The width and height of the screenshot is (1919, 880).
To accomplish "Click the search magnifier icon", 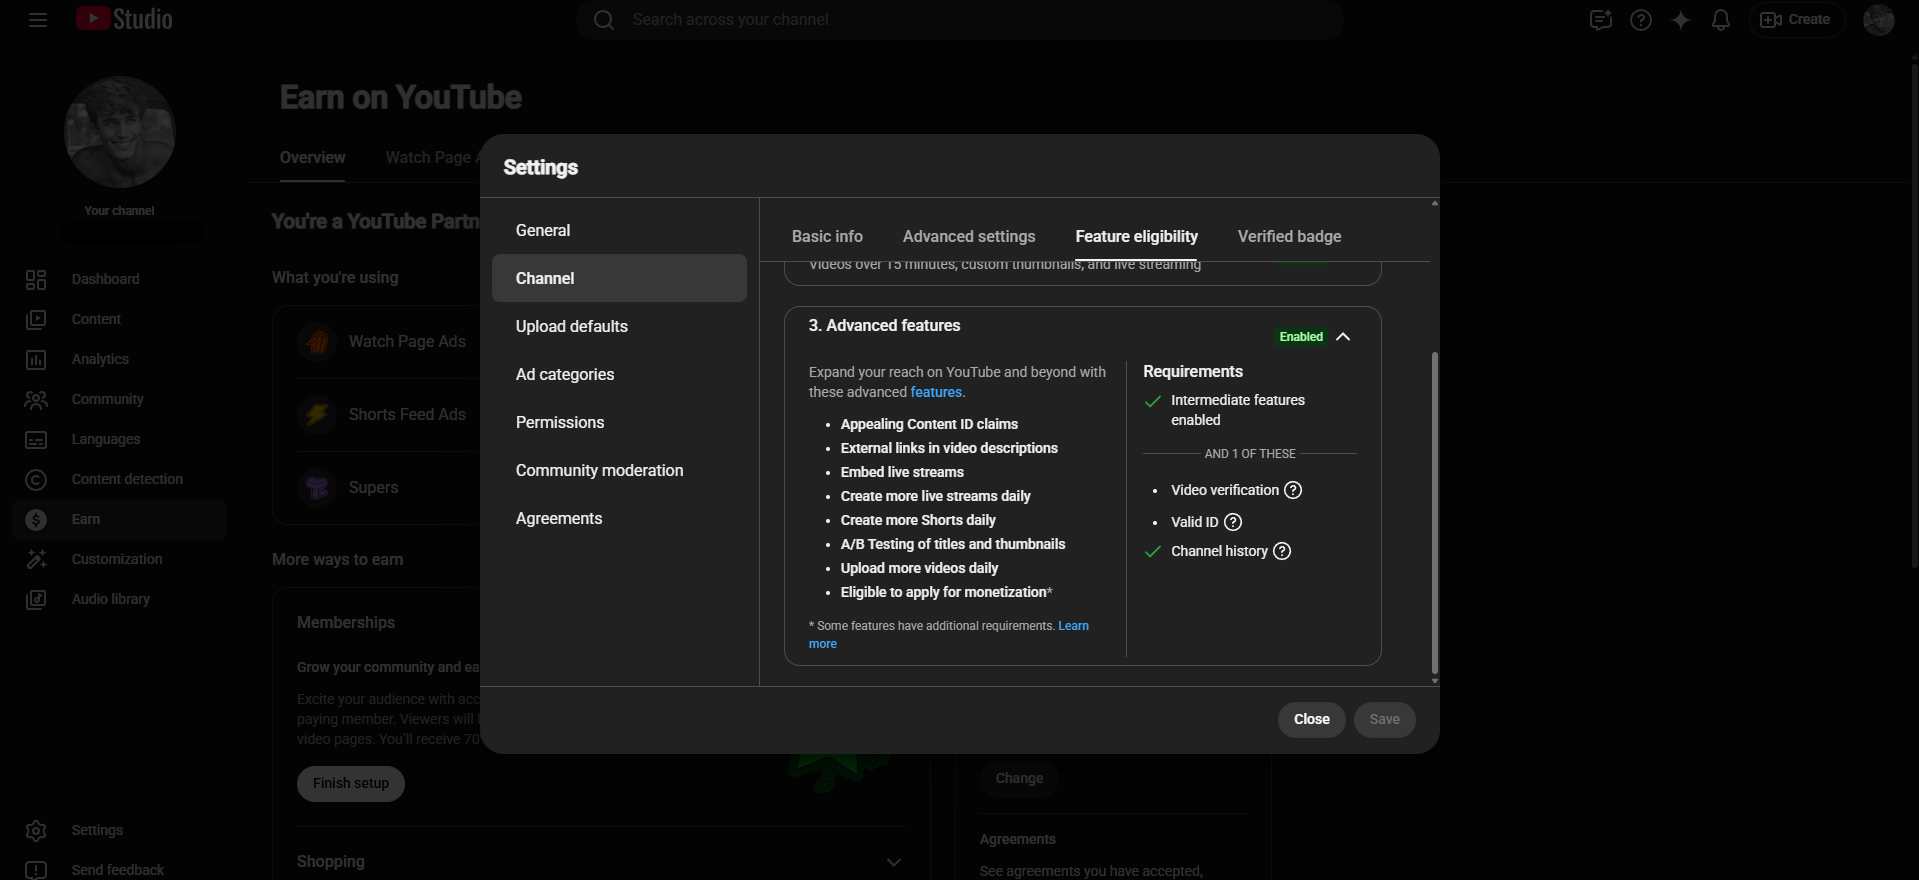I will (x=604, y=20).
